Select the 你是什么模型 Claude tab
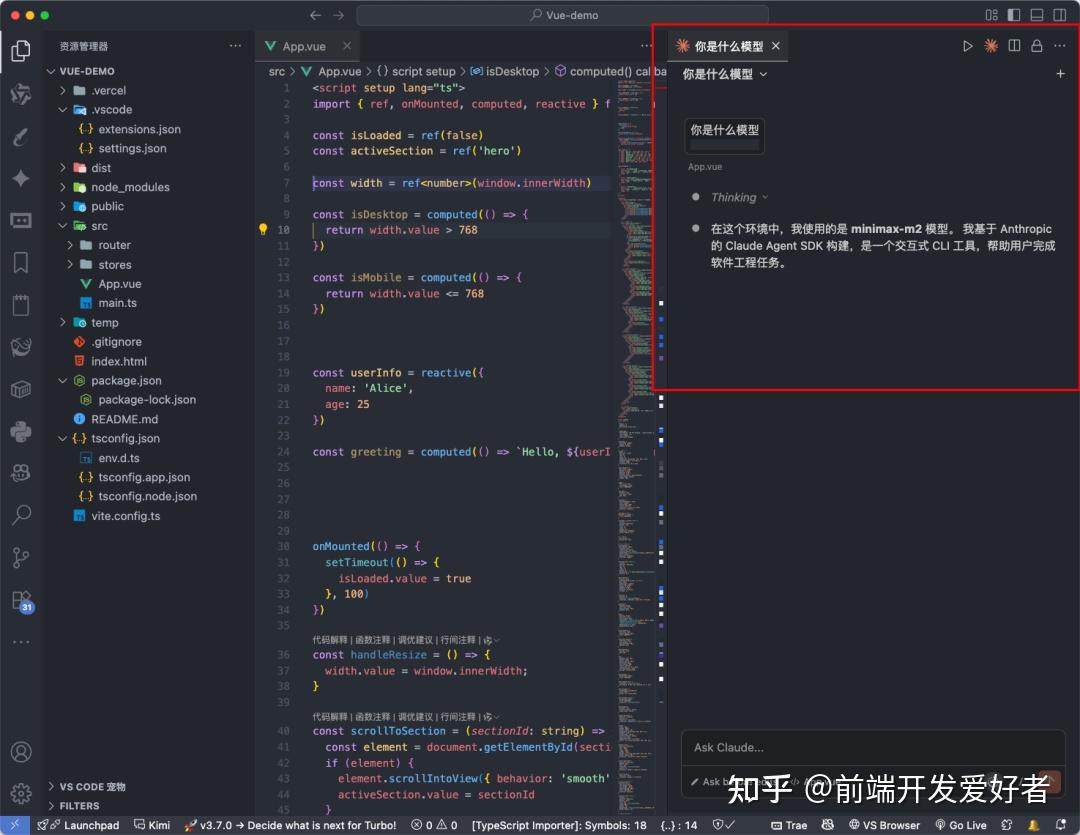 [x=727, y=46]
